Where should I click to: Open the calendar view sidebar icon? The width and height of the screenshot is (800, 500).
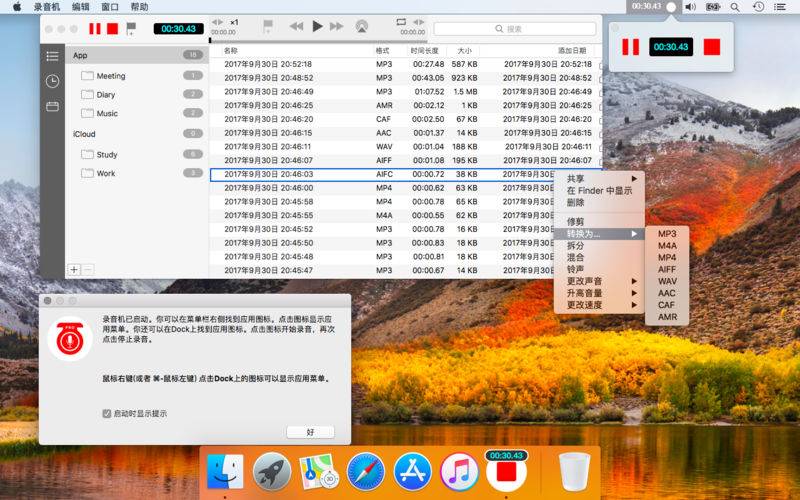click(52, 106)
